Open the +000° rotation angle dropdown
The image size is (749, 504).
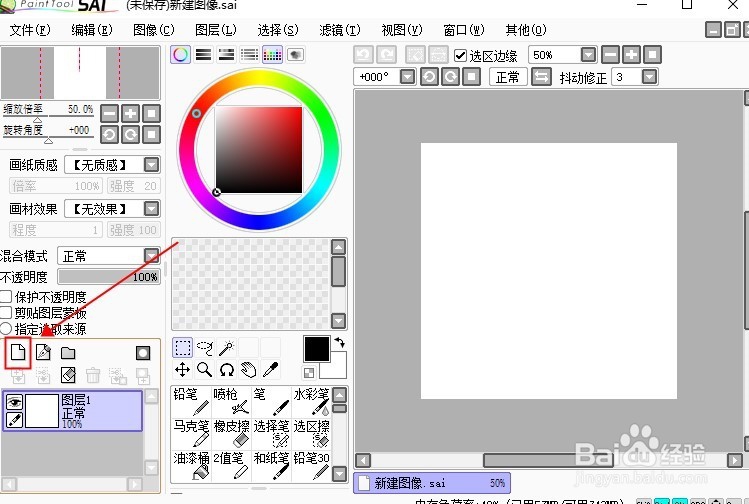(x=407, y=76)
